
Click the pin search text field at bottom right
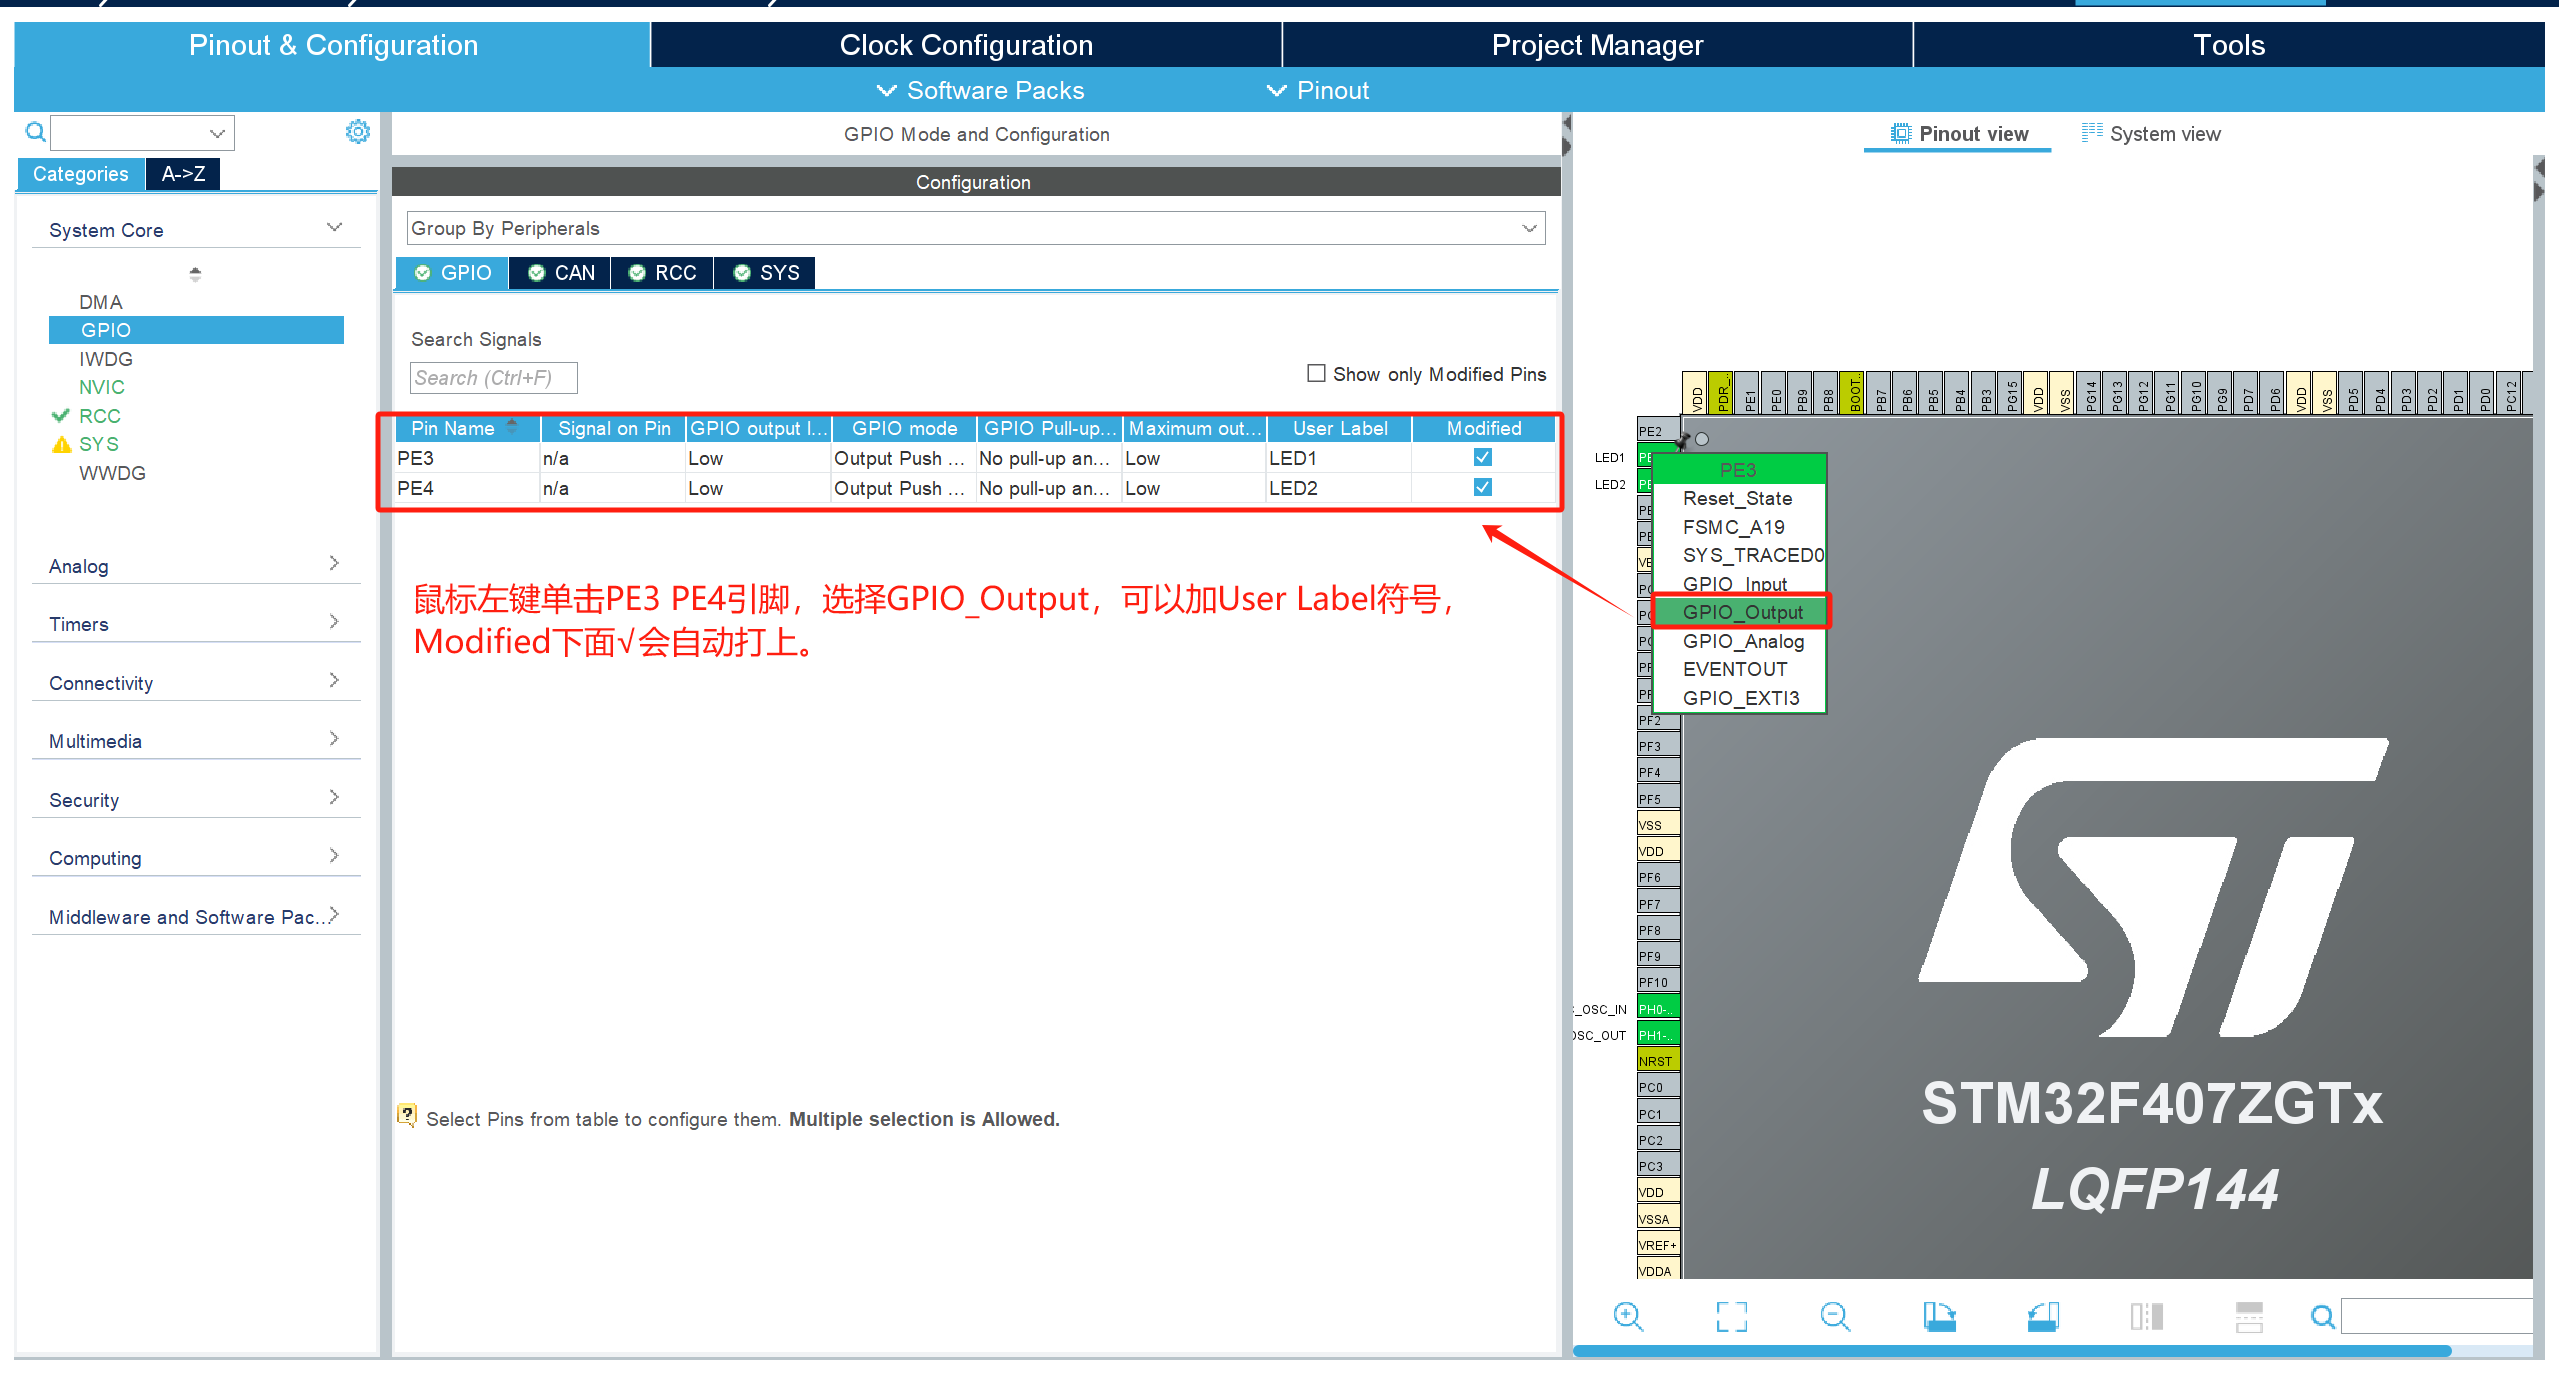click(2437, 1317)
